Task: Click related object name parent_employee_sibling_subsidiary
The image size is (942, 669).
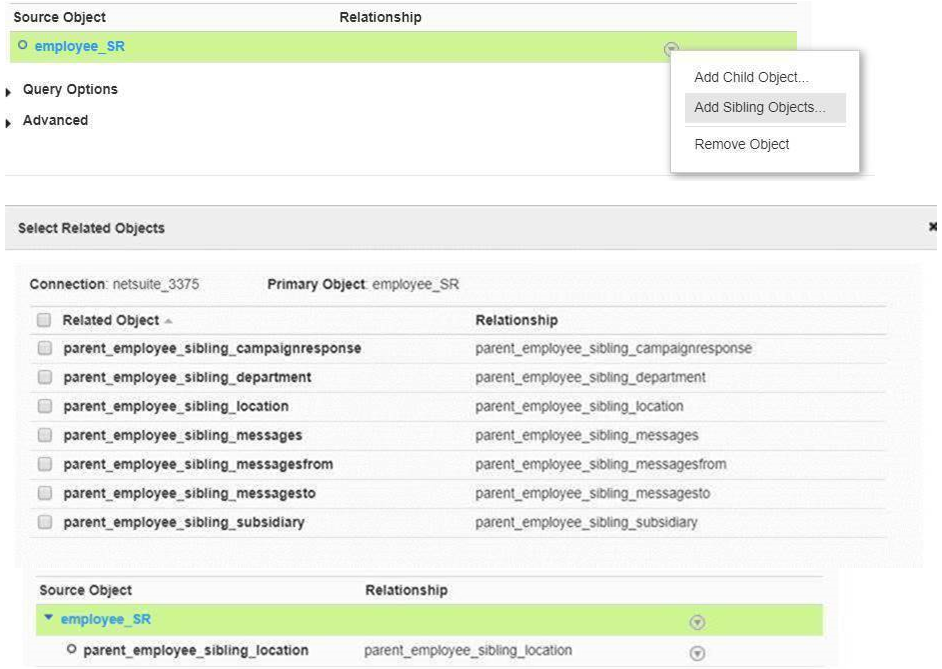Action: [x=184, y=522]
